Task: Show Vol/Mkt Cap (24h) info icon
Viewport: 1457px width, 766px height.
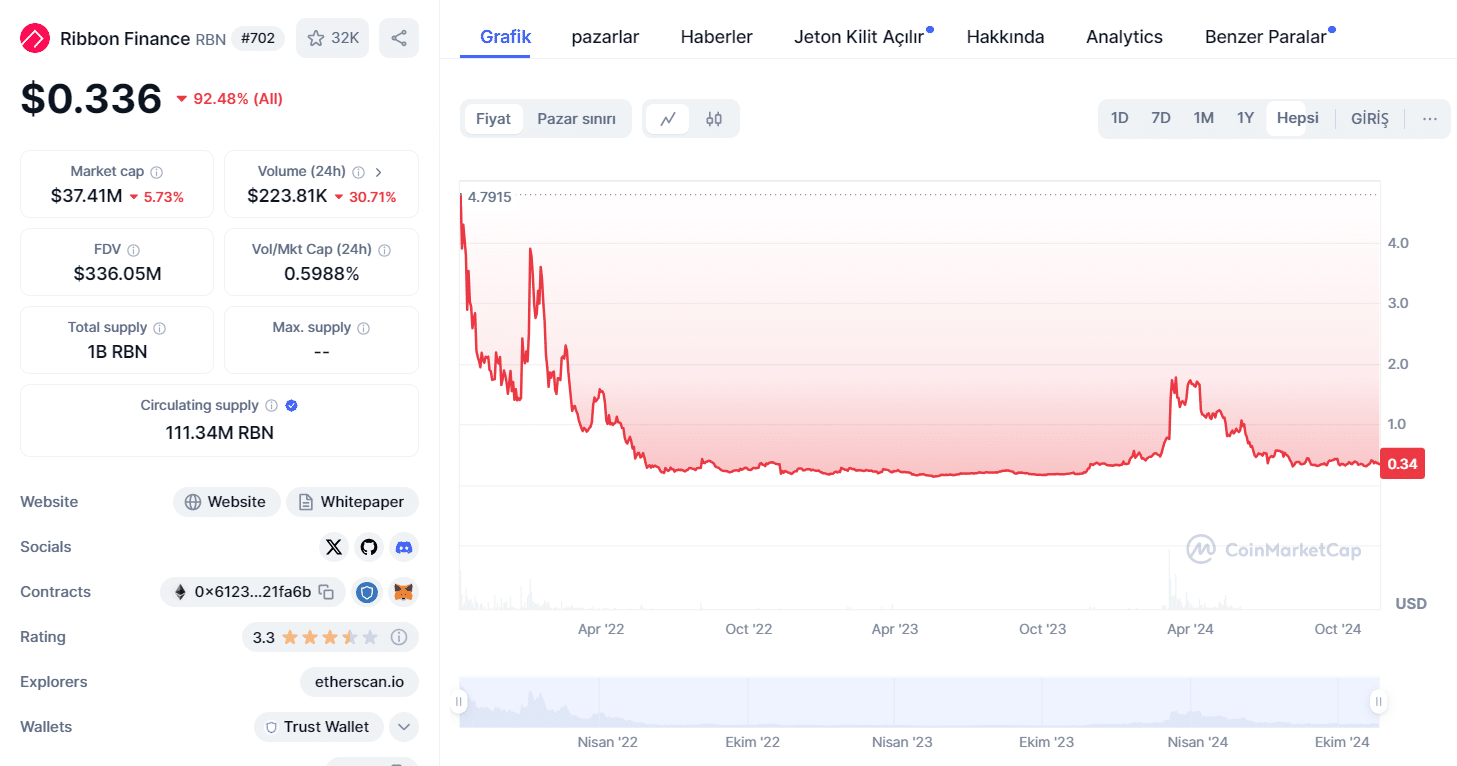Action: [384, 250]
